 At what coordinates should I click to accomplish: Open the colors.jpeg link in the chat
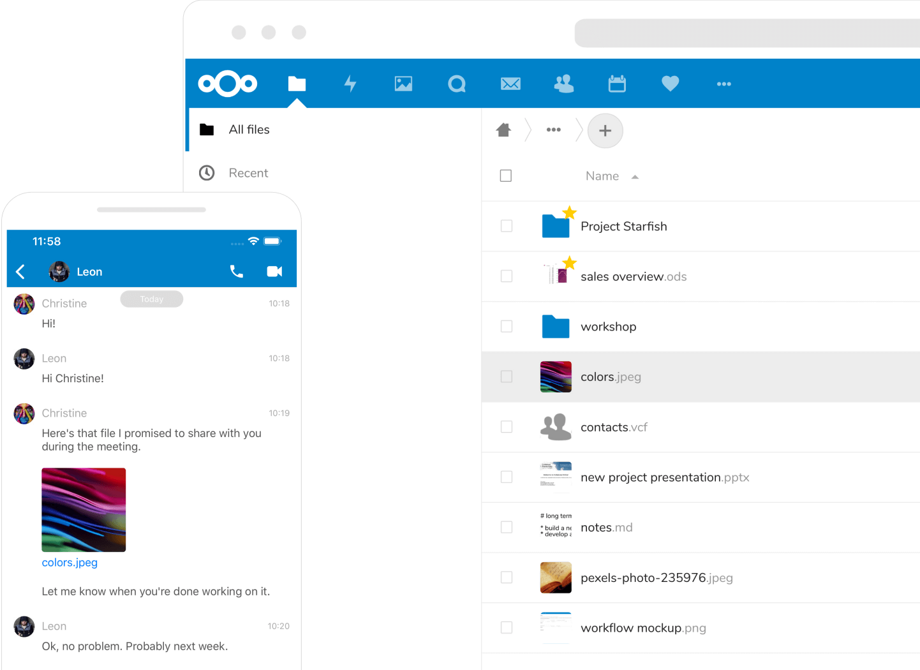tap(69, 562)
